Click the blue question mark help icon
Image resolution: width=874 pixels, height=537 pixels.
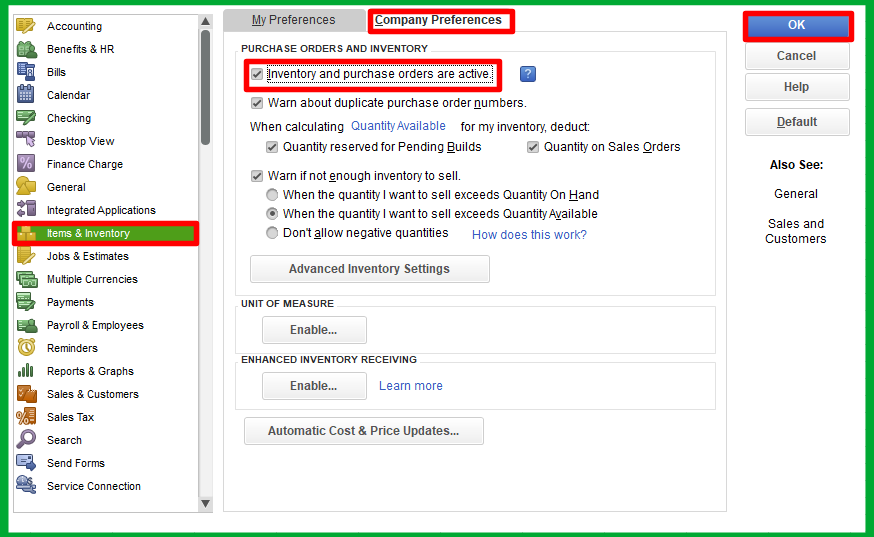[x=528, y=74]
